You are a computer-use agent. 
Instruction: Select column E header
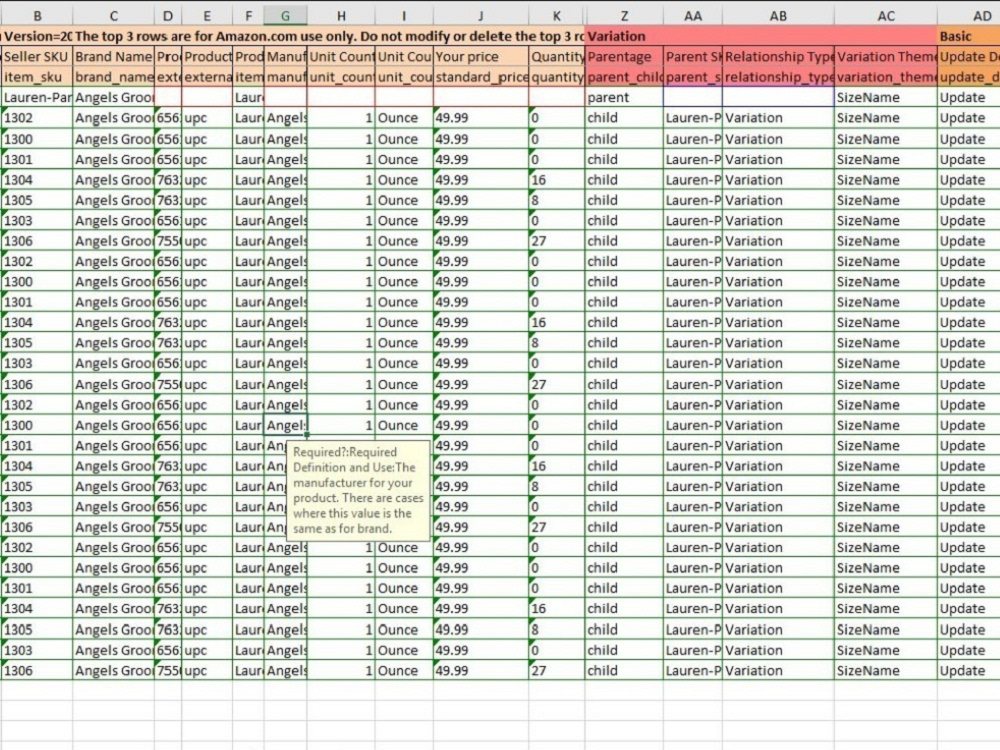pos(207,16)
